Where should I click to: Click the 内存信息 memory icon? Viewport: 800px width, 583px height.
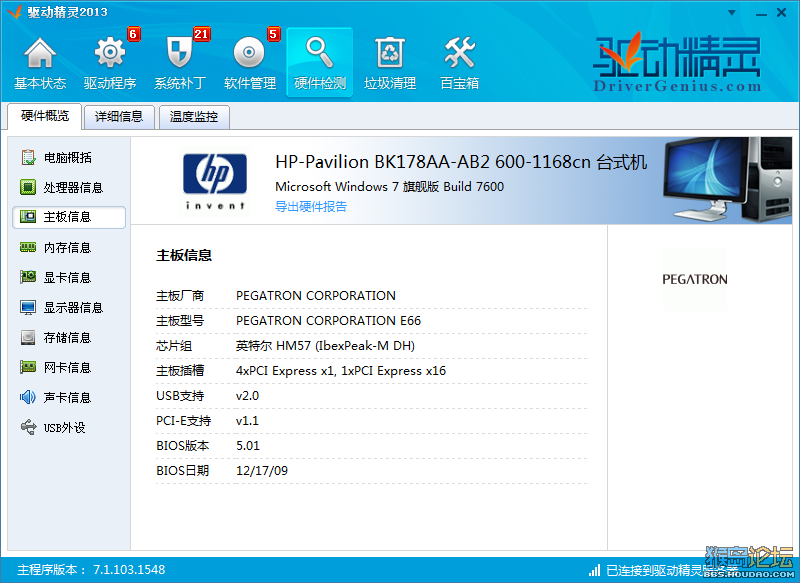coord(28,247)
